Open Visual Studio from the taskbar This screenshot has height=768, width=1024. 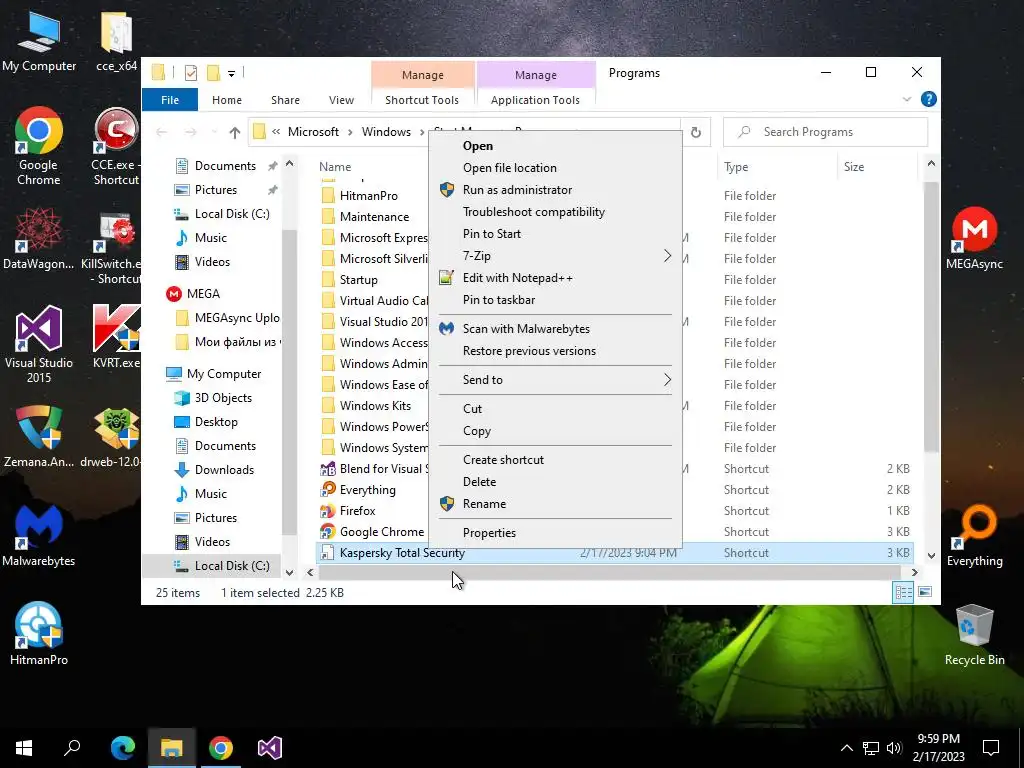[x=270, y=748]
